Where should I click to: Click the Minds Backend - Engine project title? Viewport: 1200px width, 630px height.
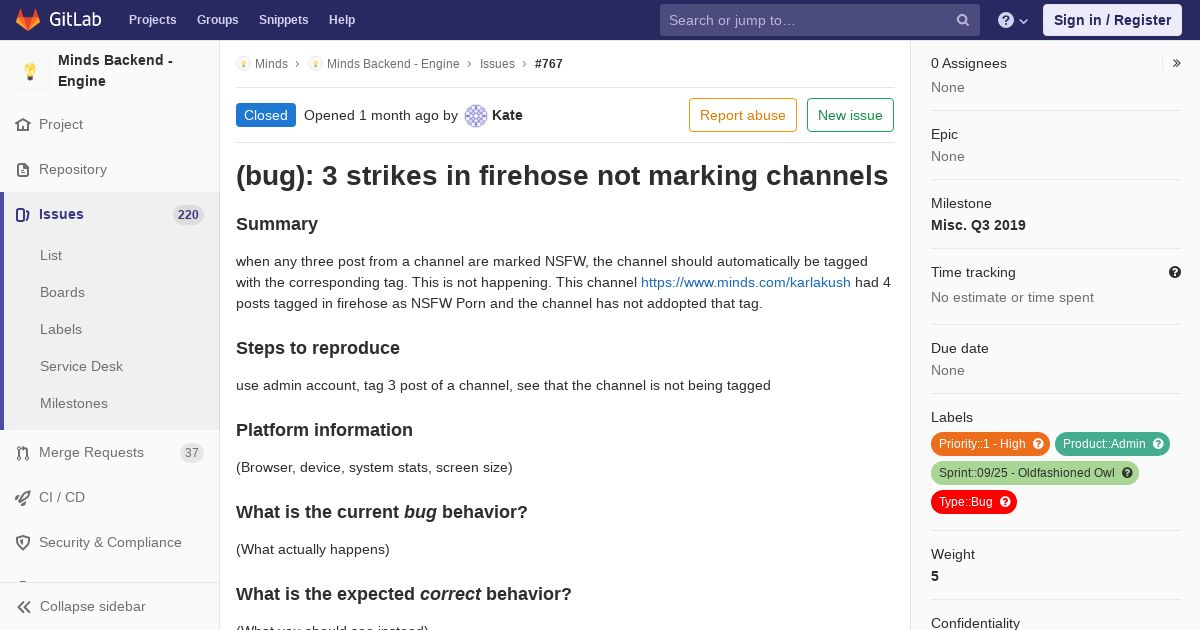coord(115,71)
